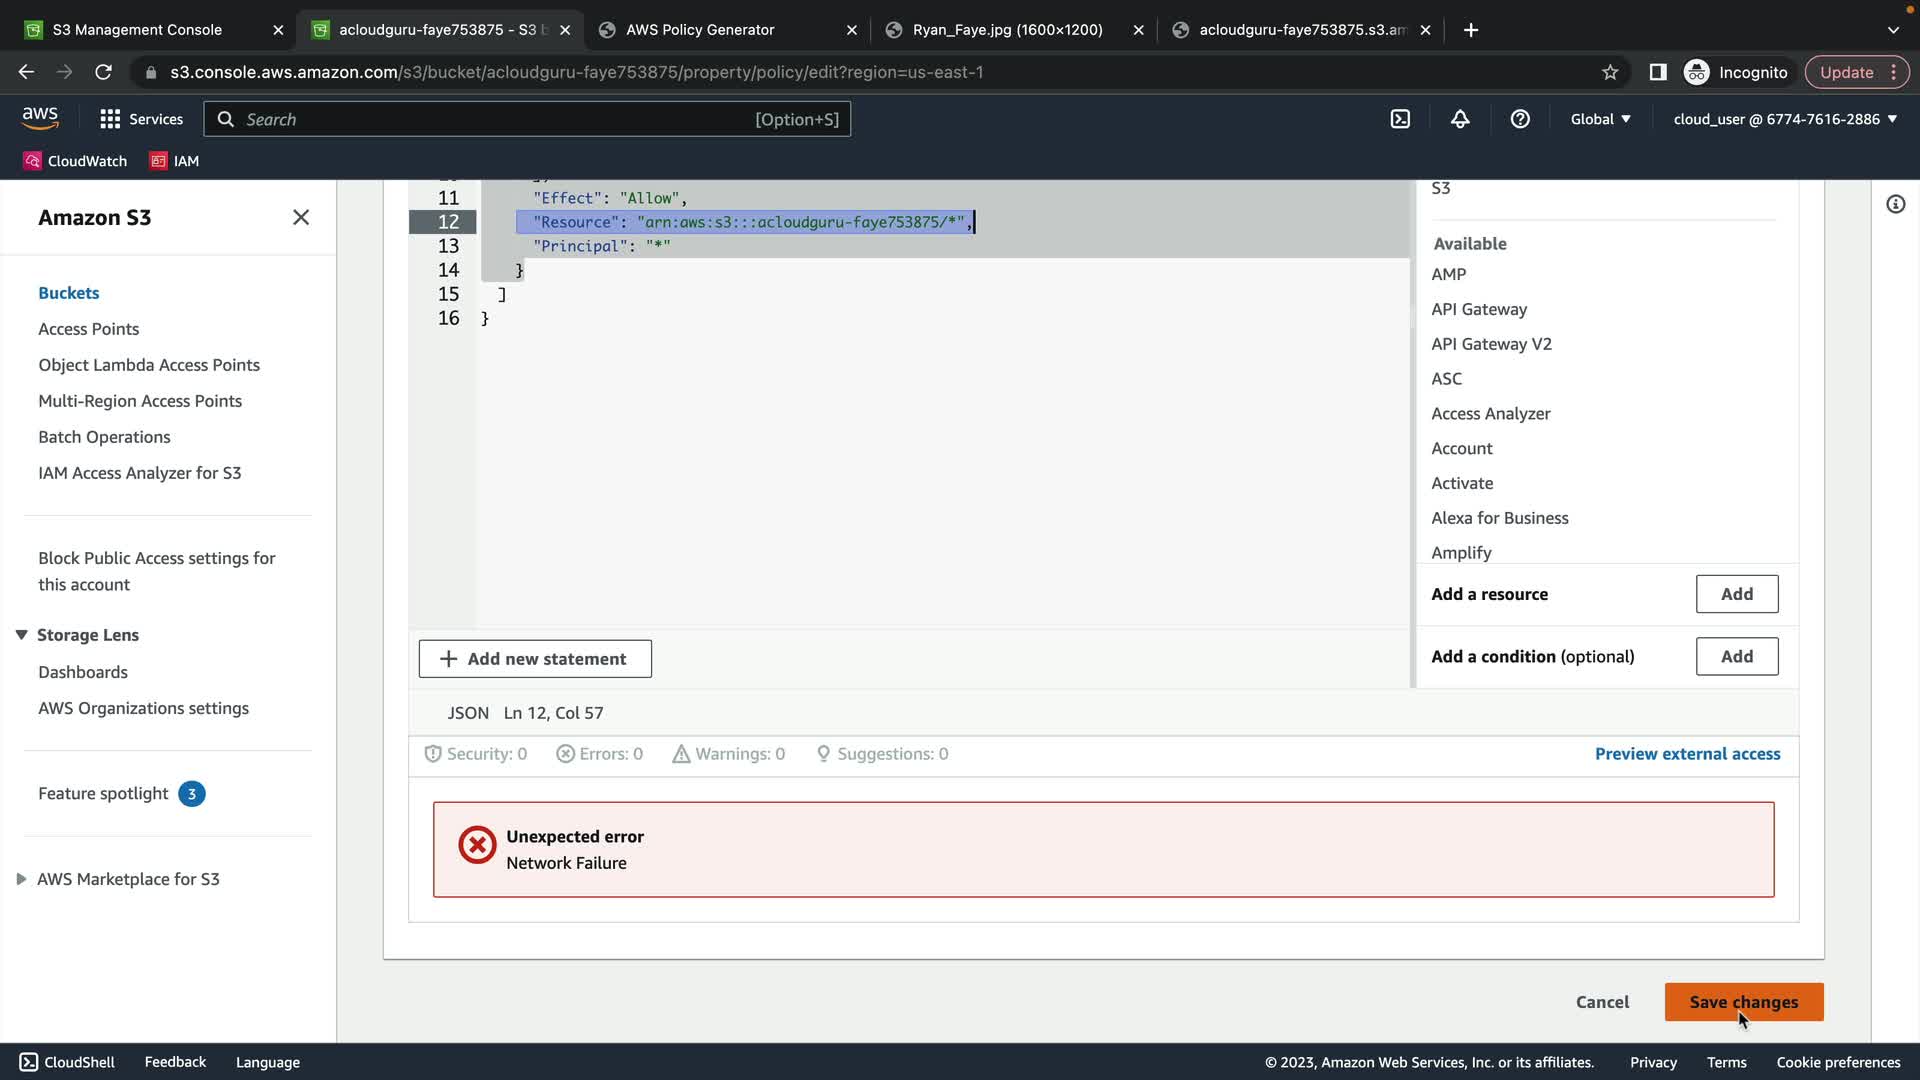
Task: Switch to the Ryan_Faye.jpg tab
Action: click(1007, 30)
